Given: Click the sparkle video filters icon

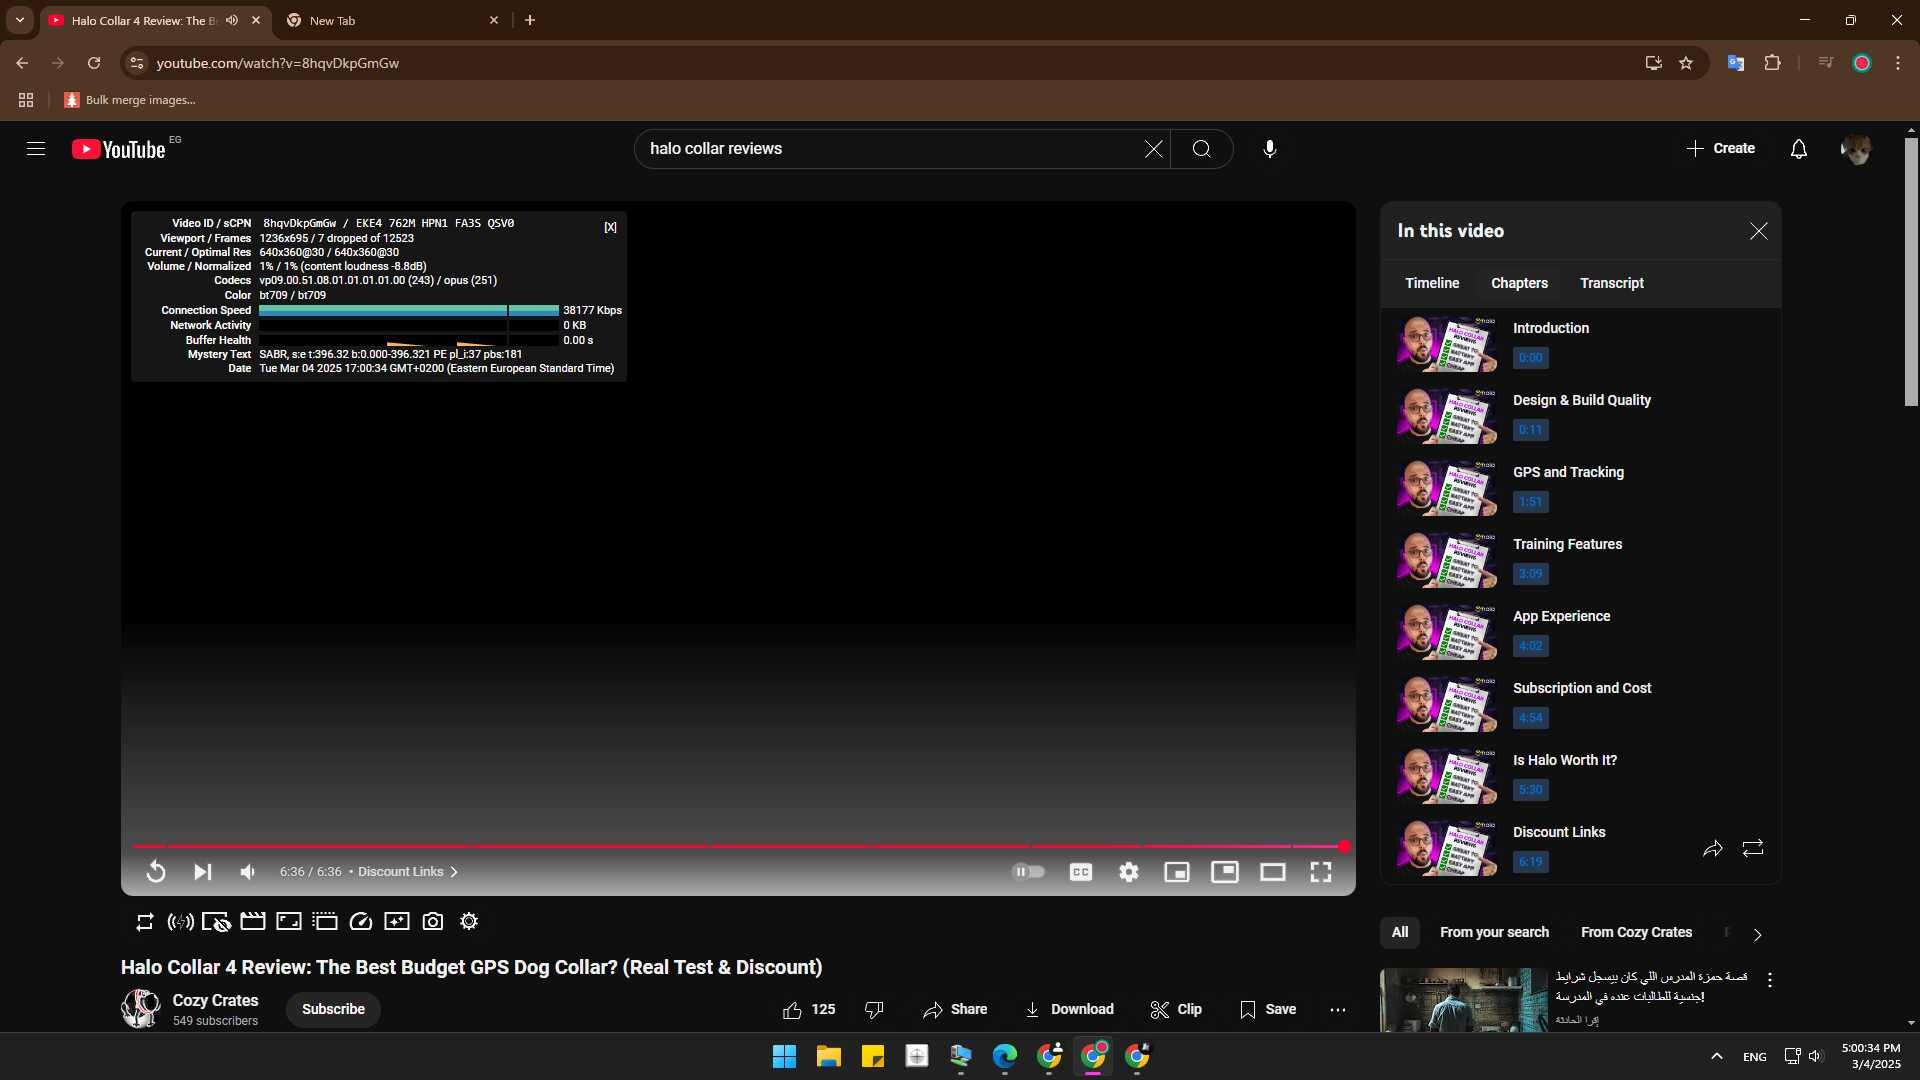Looking at the screenshot, I should 397,922.
